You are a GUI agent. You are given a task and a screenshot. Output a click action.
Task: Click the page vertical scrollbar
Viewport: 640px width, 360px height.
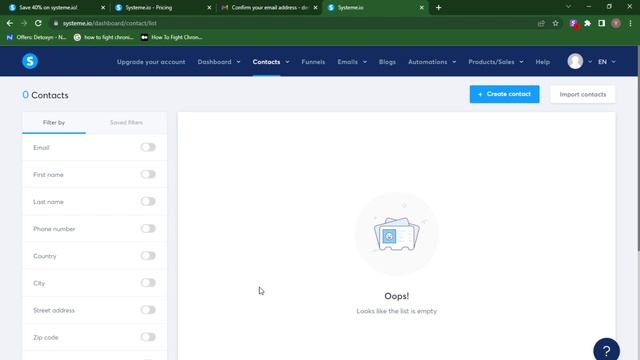tap(638, 149)
